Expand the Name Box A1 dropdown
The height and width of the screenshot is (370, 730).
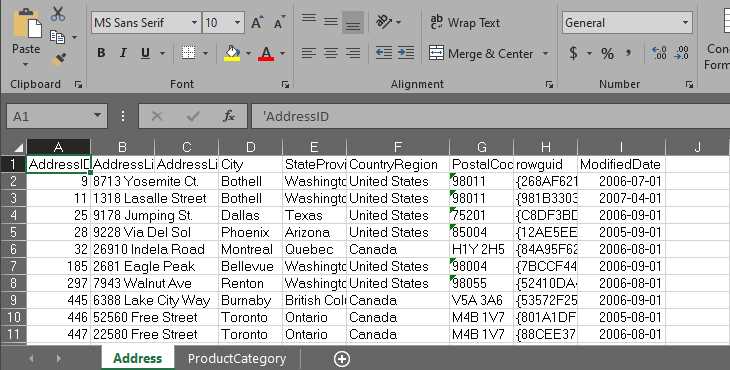tap(97, 116)
